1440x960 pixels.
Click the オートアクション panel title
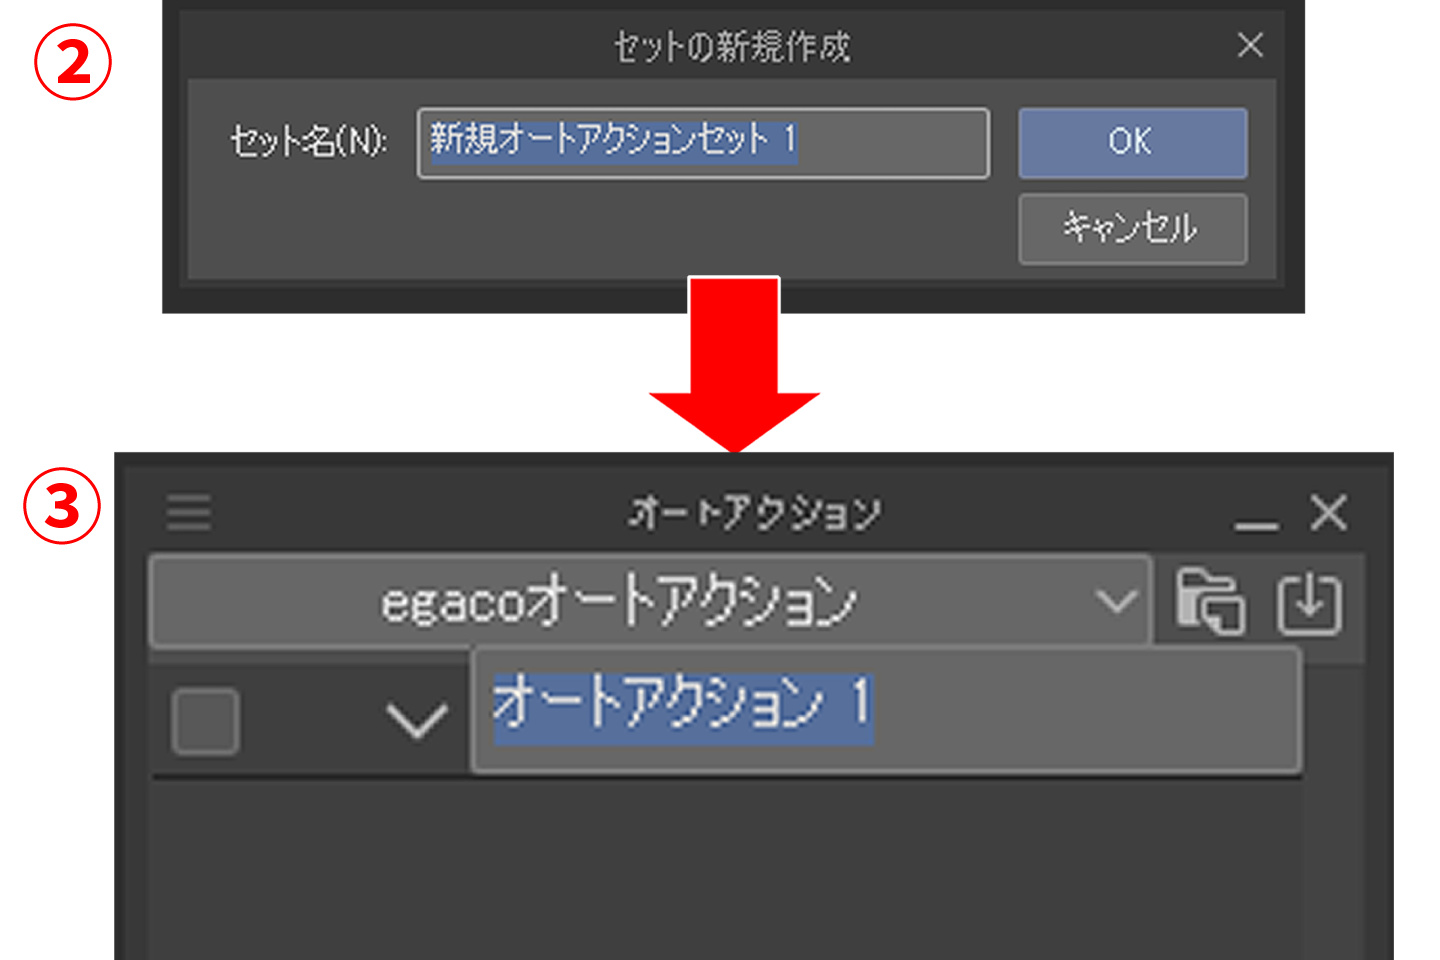(x=754, y=511)
